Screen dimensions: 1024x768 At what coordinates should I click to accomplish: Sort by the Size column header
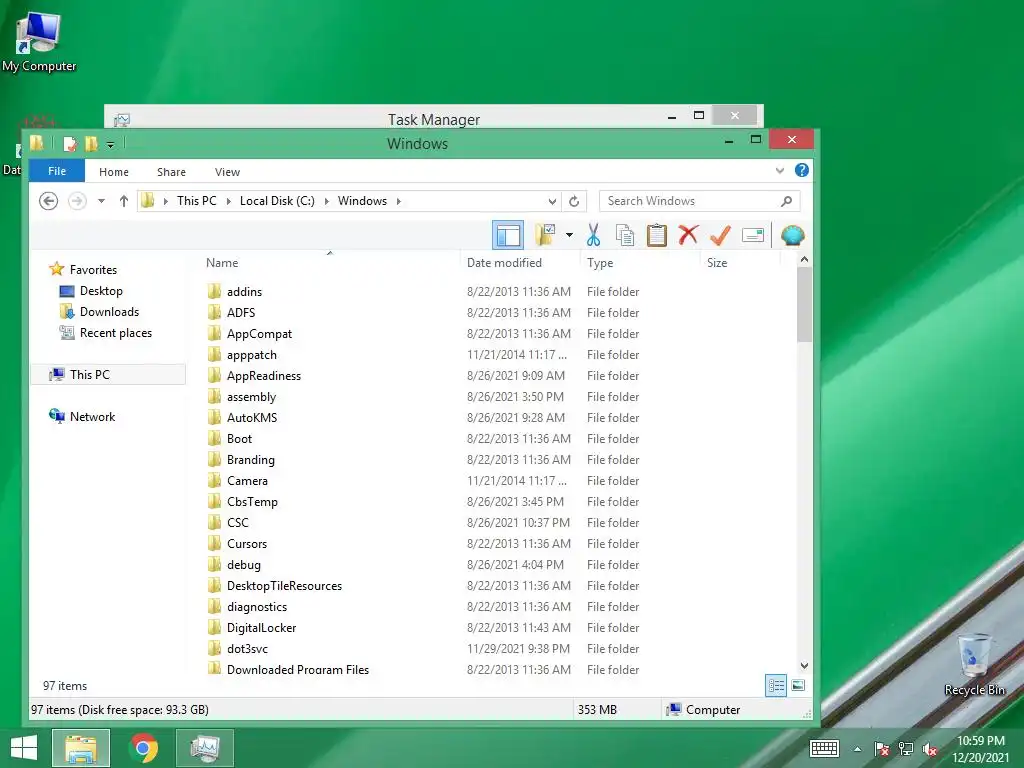[740, 263]
